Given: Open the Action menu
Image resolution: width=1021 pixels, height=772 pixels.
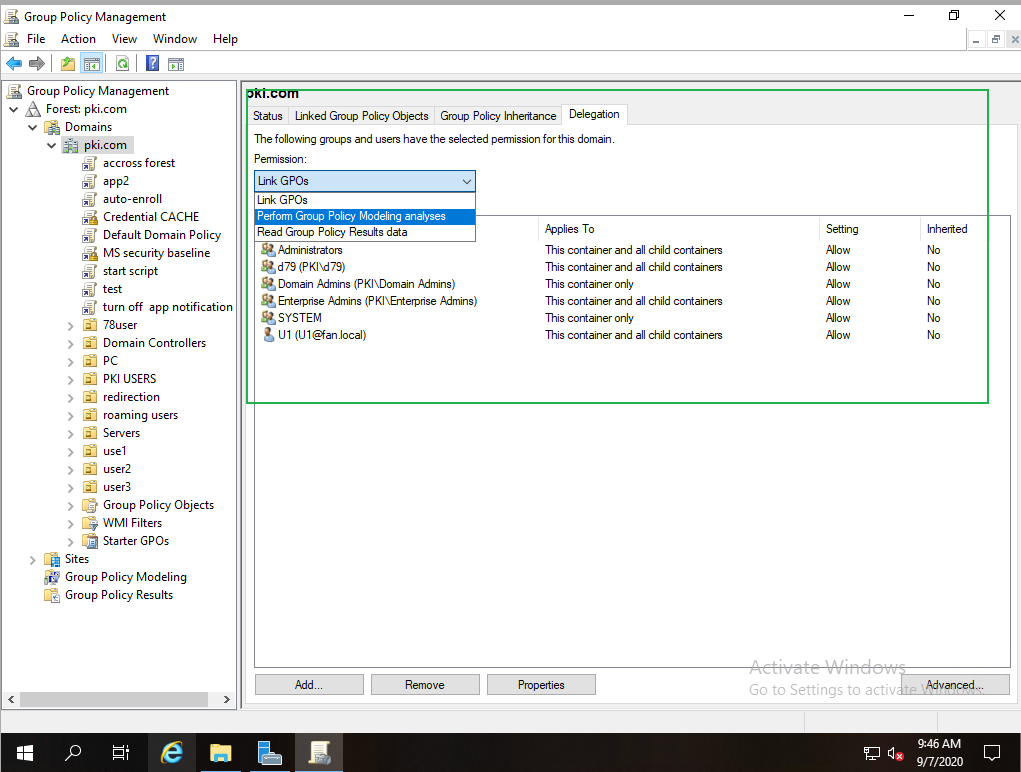Looking at the screenshot, I should click(78, 39).
